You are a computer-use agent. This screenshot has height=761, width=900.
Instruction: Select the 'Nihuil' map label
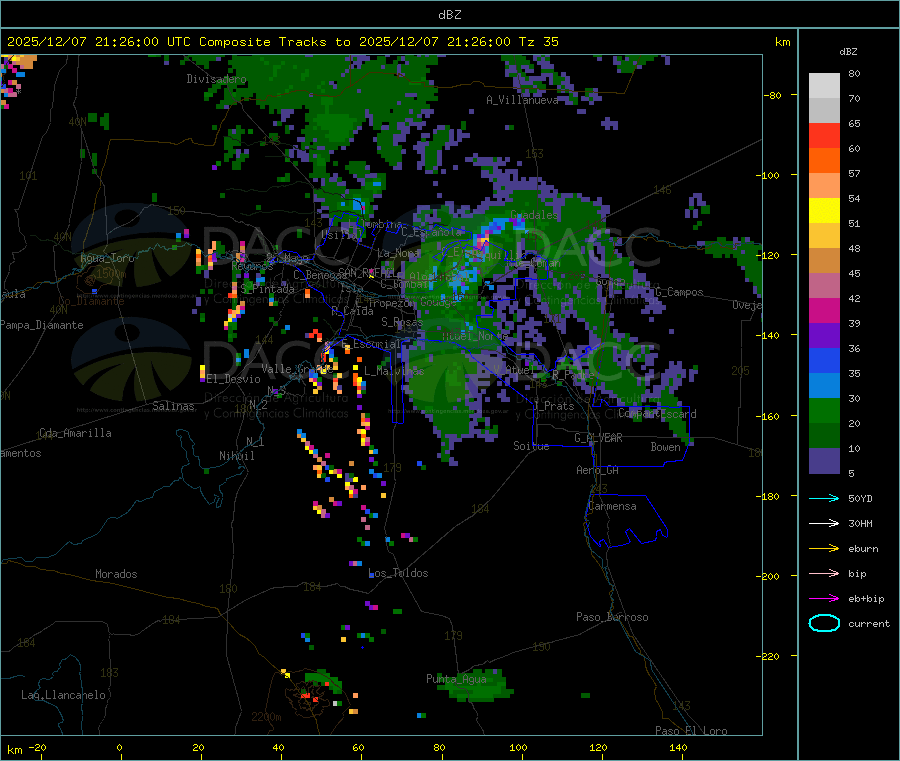click(x=237, y=456)
